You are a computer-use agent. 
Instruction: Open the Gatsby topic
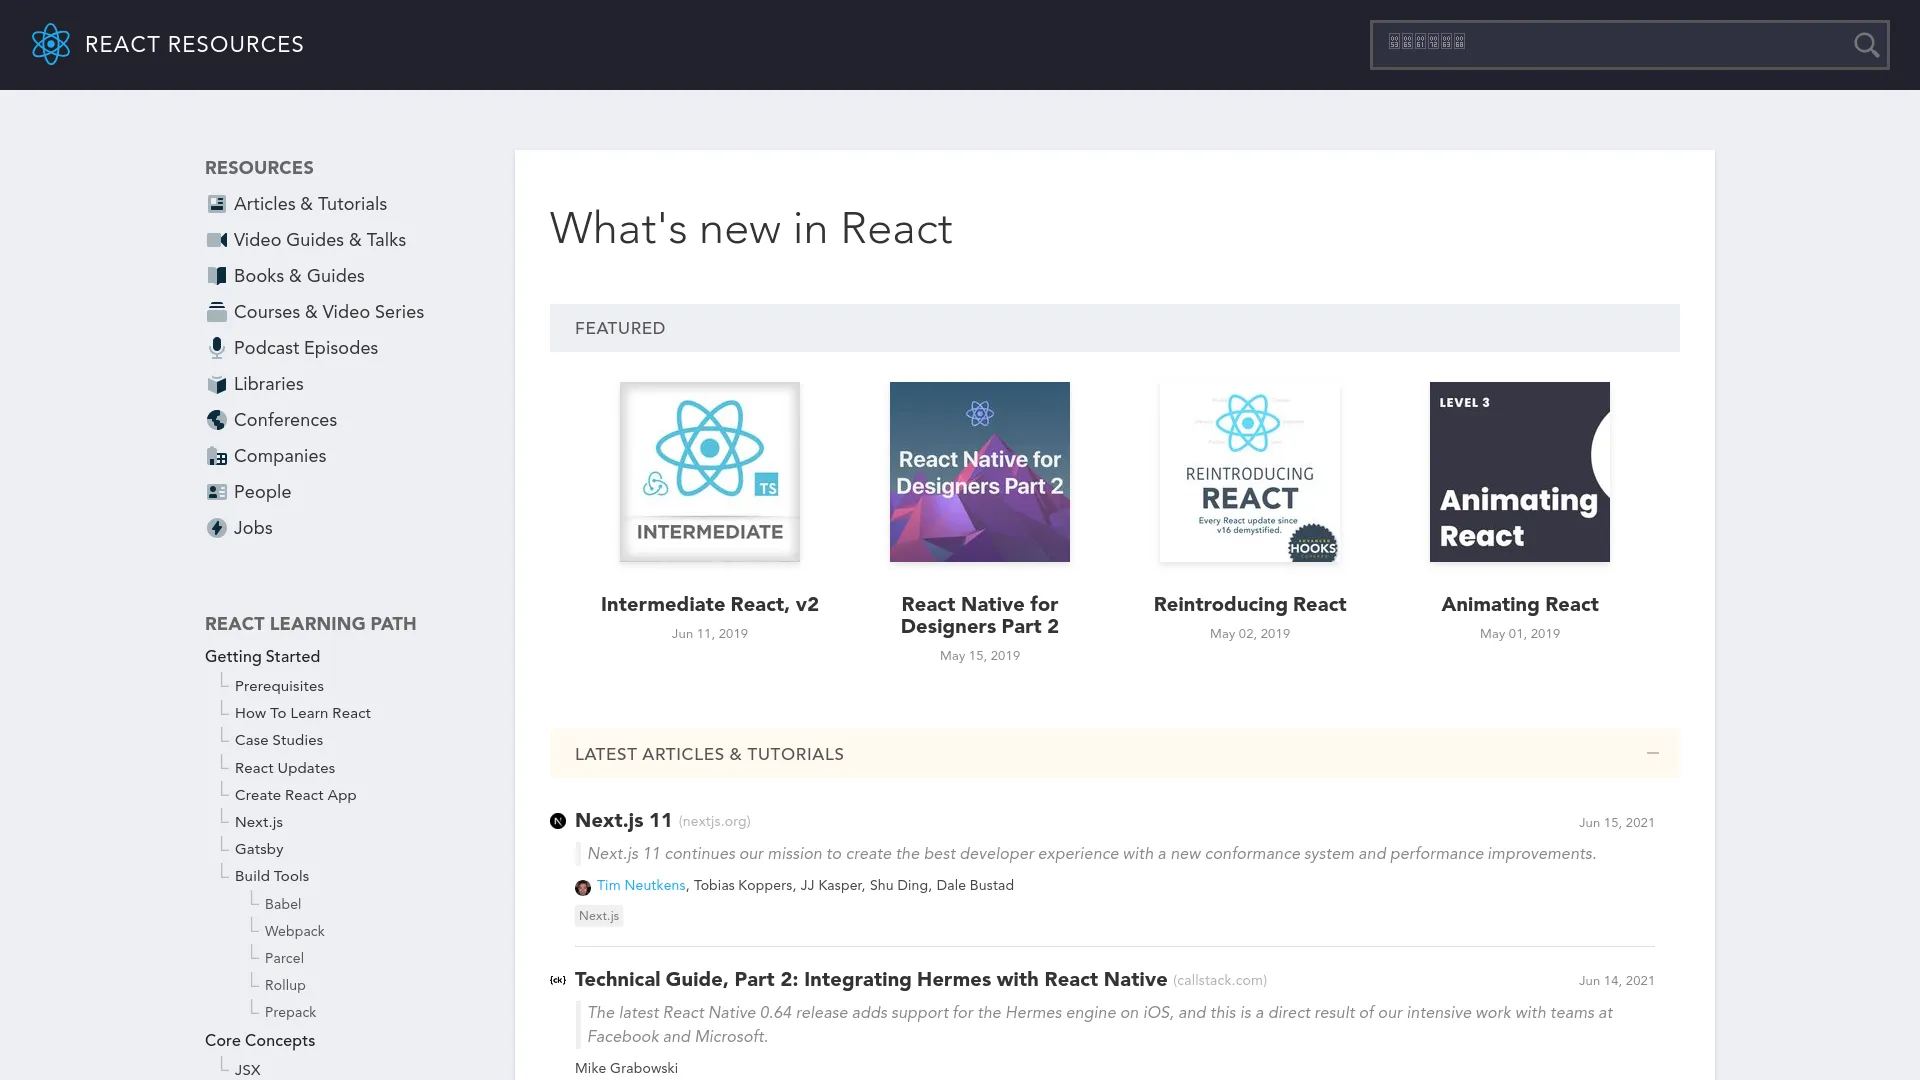click(x=259, y=850)
